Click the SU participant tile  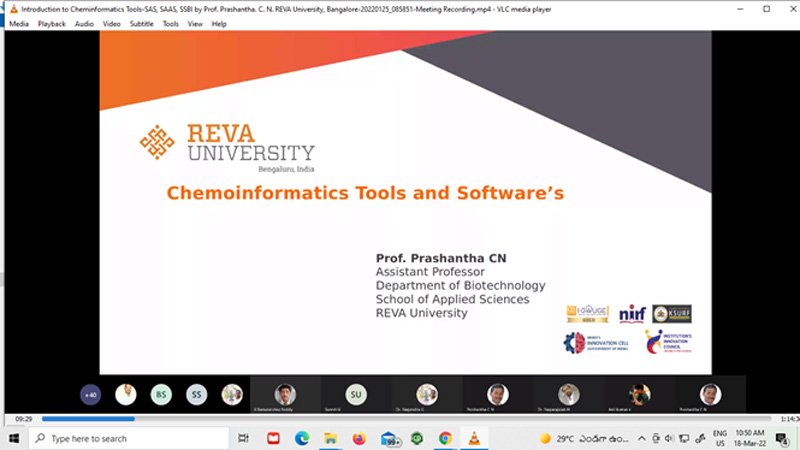pos(356,394)
